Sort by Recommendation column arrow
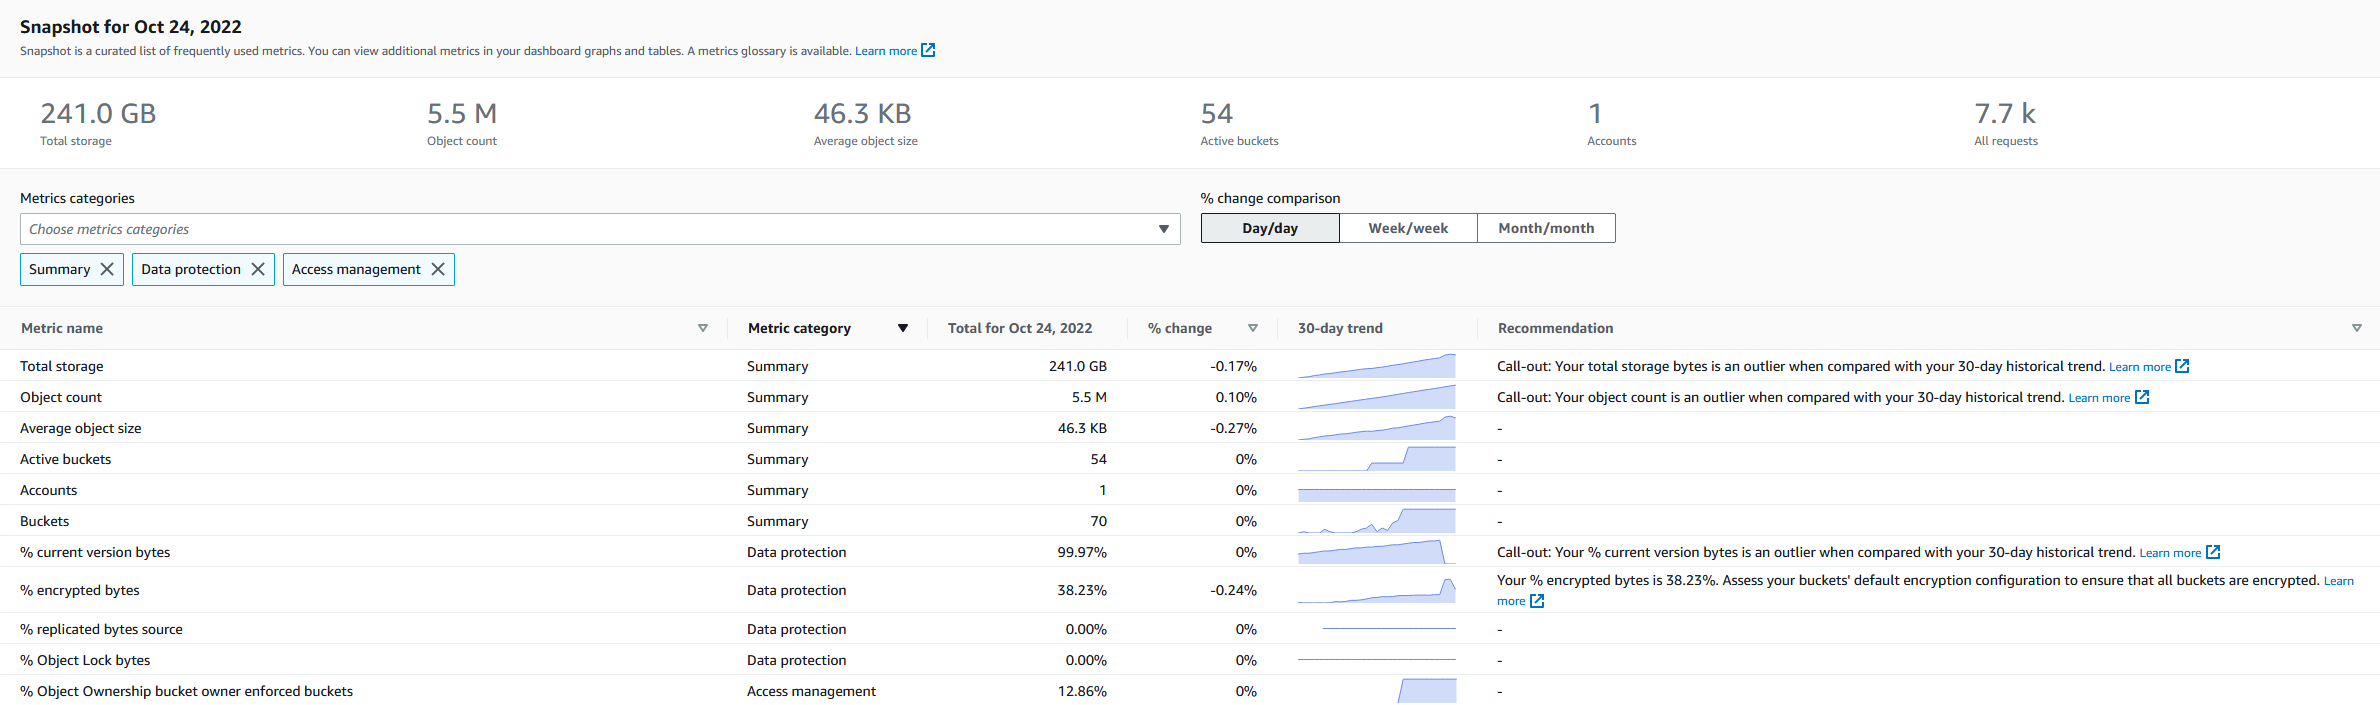 pyautogui.click(x=2356, y=328)
